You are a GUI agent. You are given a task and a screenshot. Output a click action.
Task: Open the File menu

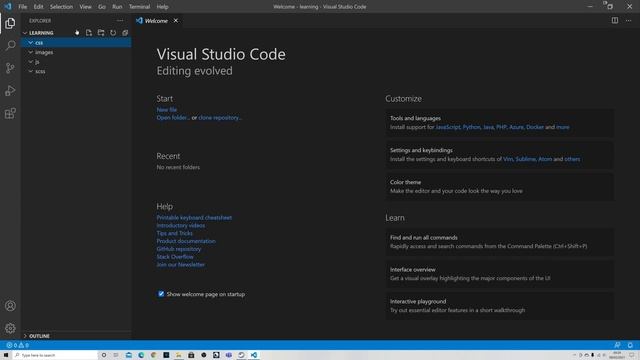(x=22, y=7)
